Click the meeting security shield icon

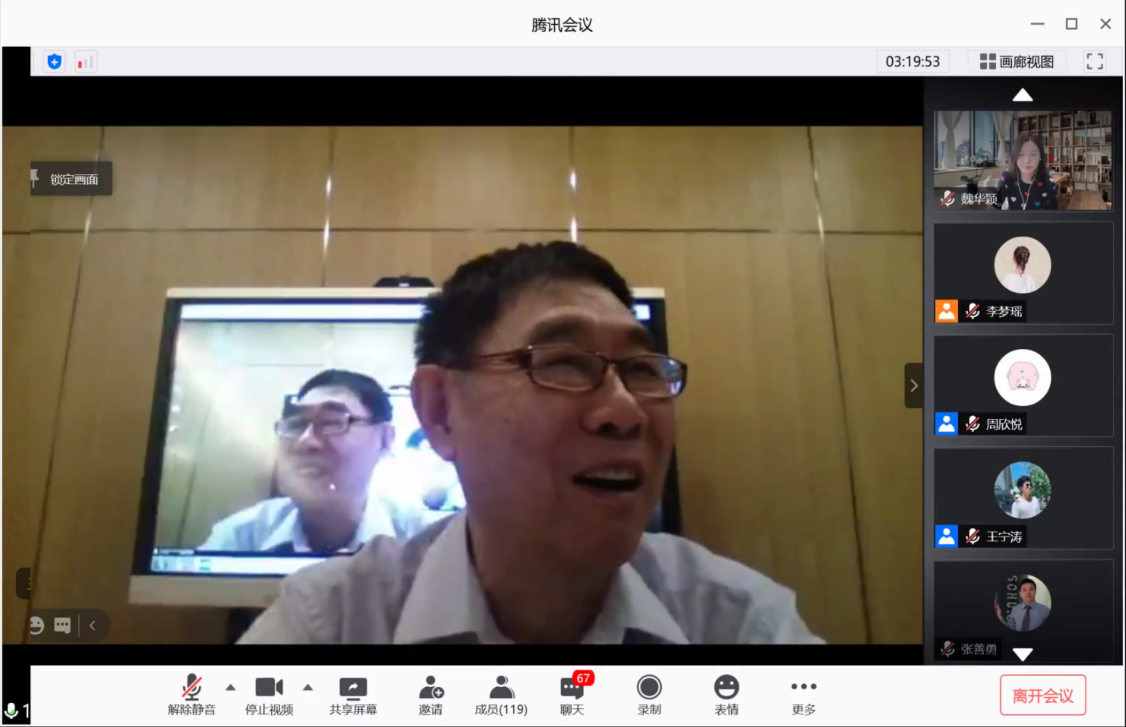click(x=55, y=62)
